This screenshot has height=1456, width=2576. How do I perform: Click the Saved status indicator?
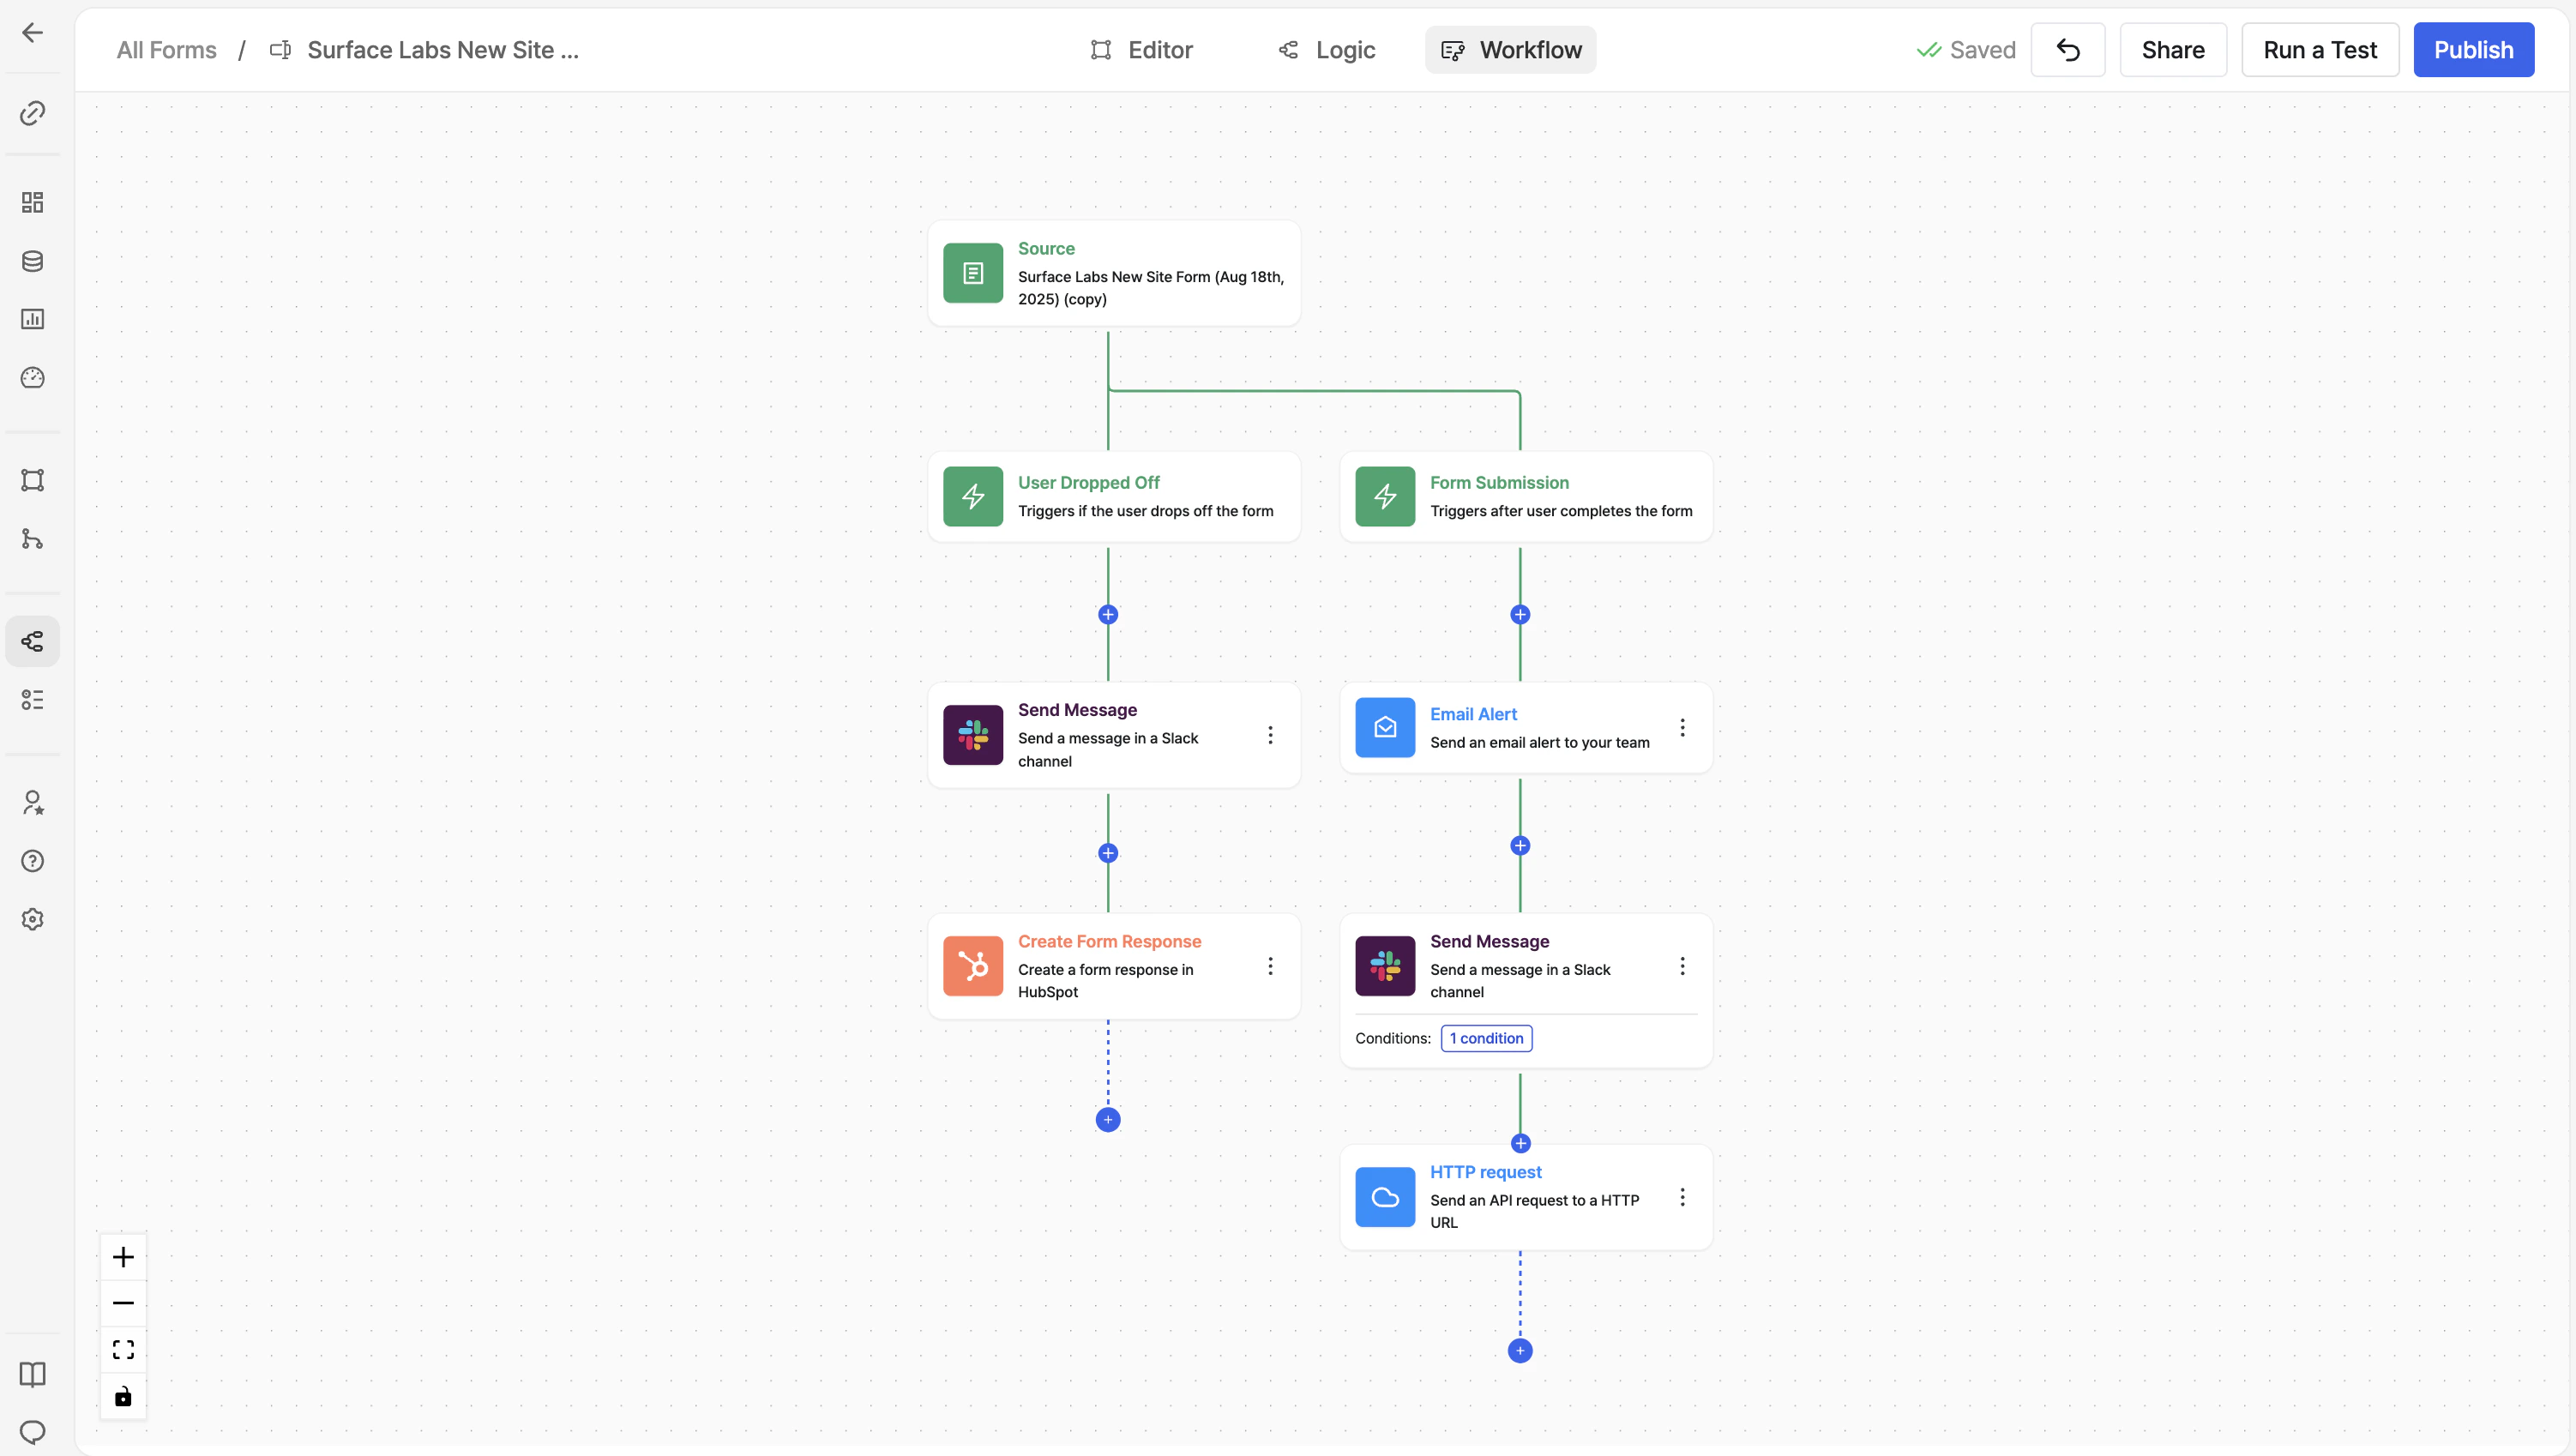click(x=1965, y=50)
